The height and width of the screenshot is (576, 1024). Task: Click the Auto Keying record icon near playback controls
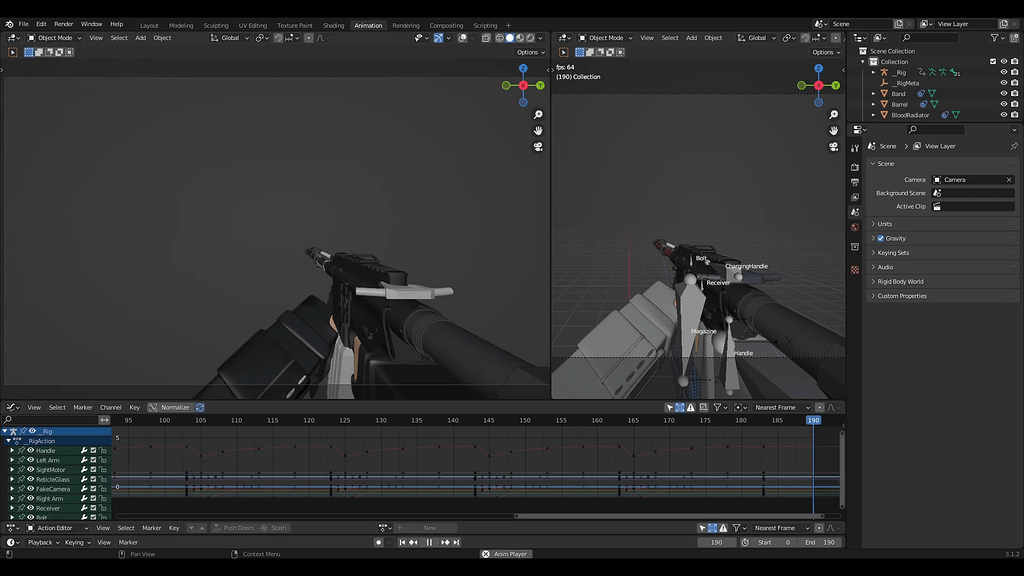coord(378,542)
